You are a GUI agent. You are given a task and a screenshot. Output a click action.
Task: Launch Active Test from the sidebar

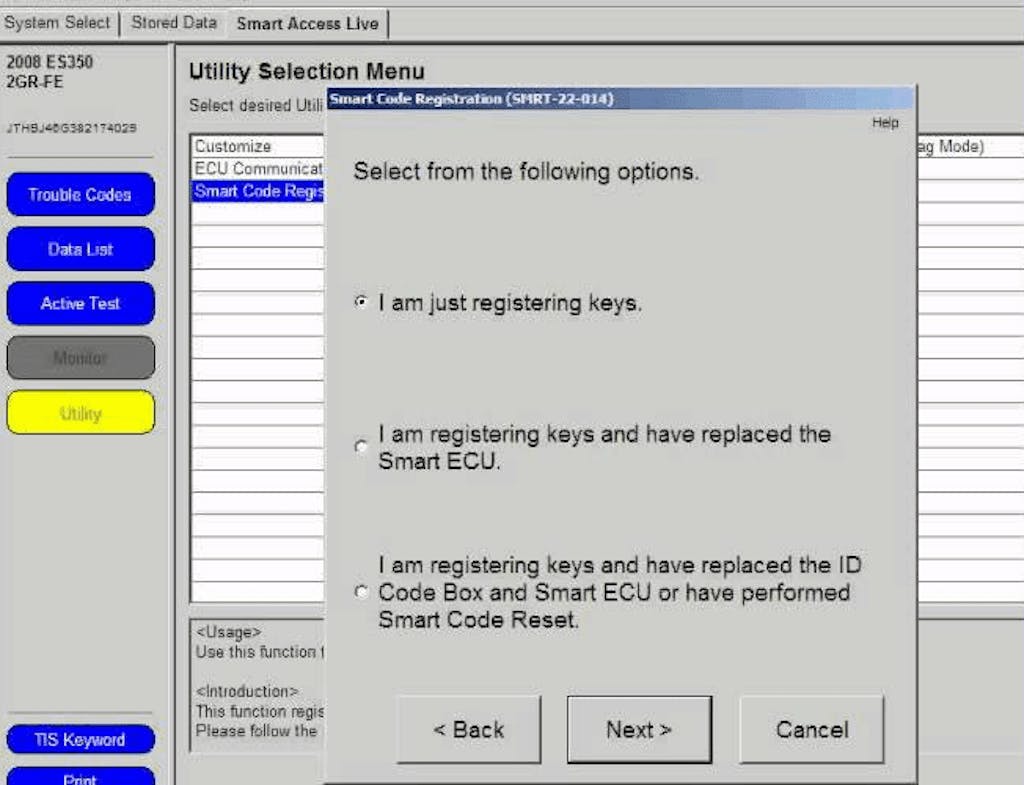click(80, 303)
